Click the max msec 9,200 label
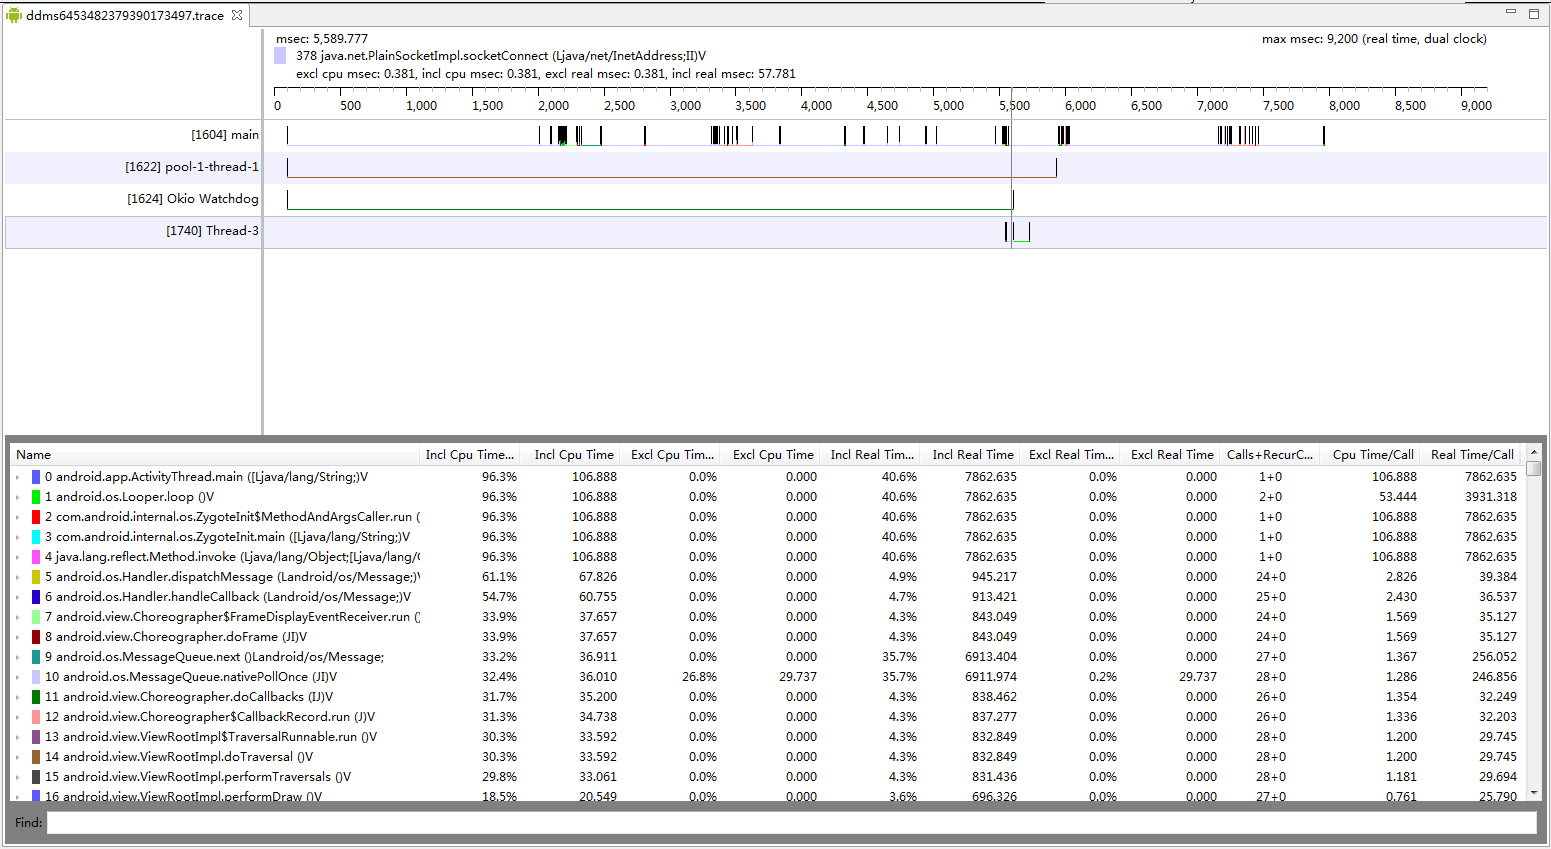This screenshot has width=1551, height=849. (x=1374, y=39)
